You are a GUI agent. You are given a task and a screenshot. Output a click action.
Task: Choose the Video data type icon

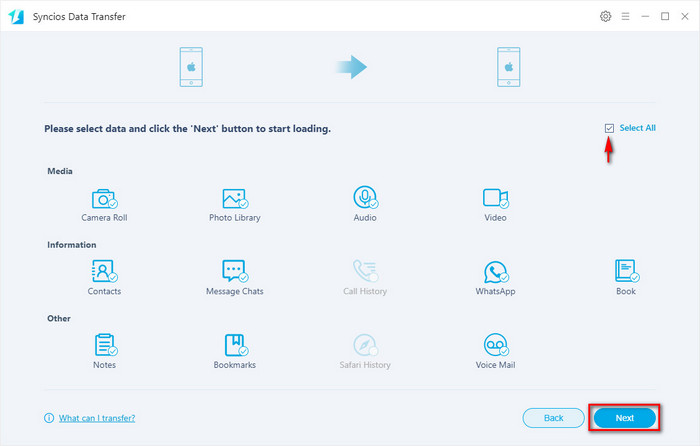pyautogui.click(x=496, y=198)
